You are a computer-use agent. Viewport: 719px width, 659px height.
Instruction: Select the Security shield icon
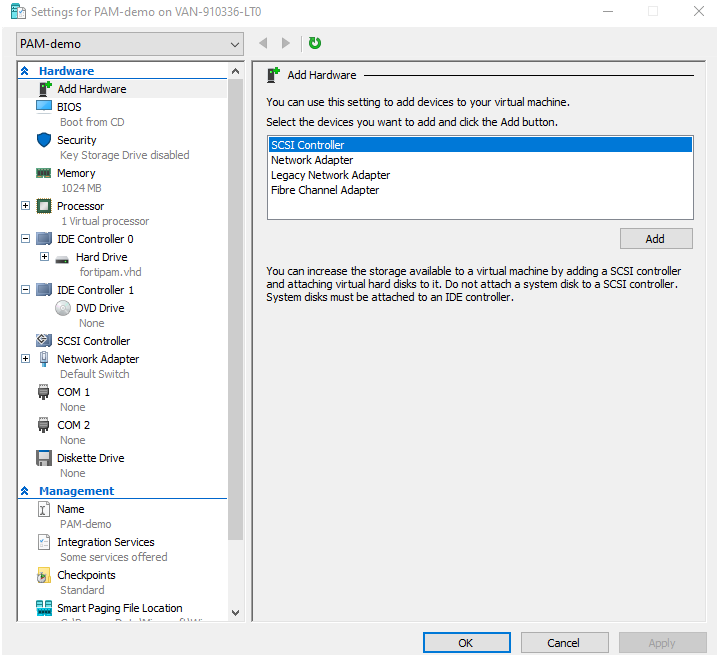click(x=44, y=140)
